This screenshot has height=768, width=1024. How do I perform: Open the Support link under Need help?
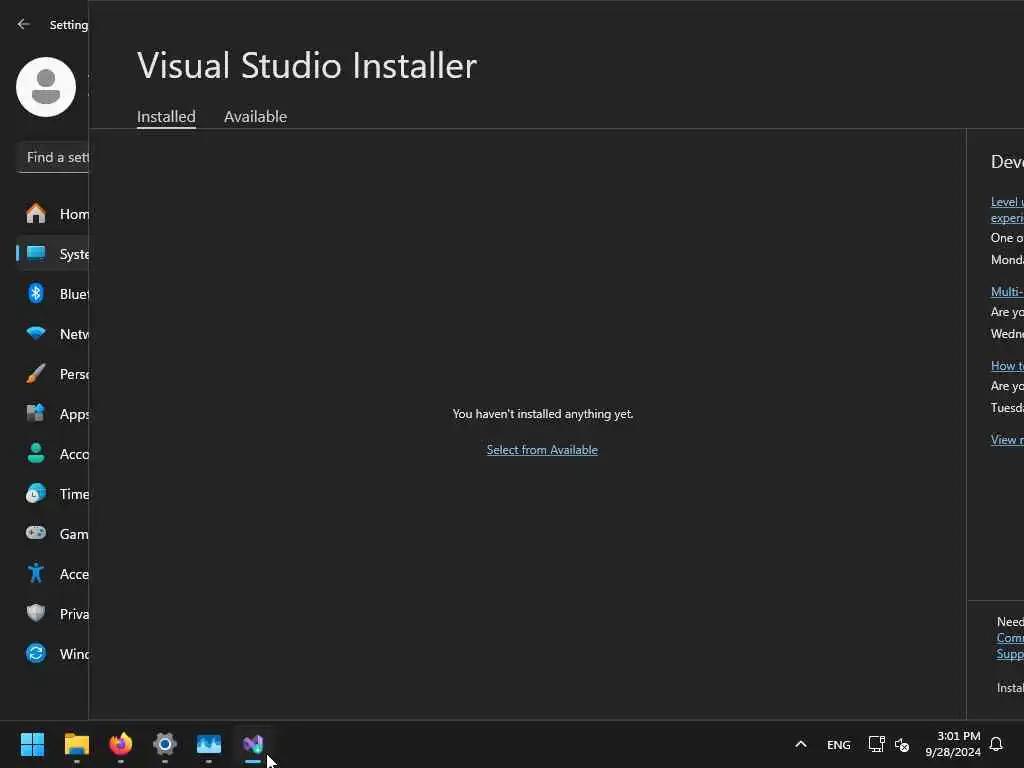point(1010,654)
